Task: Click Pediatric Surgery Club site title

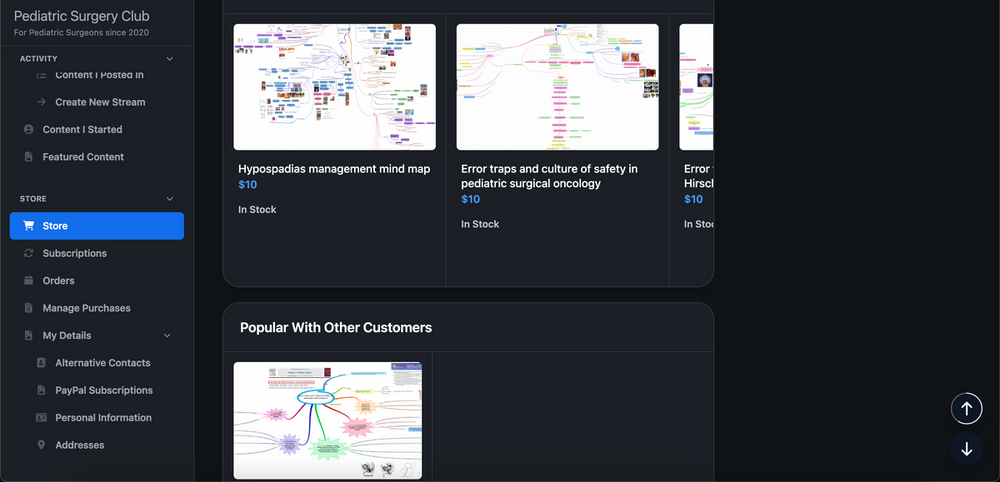Action: click(x=82, y=16)
